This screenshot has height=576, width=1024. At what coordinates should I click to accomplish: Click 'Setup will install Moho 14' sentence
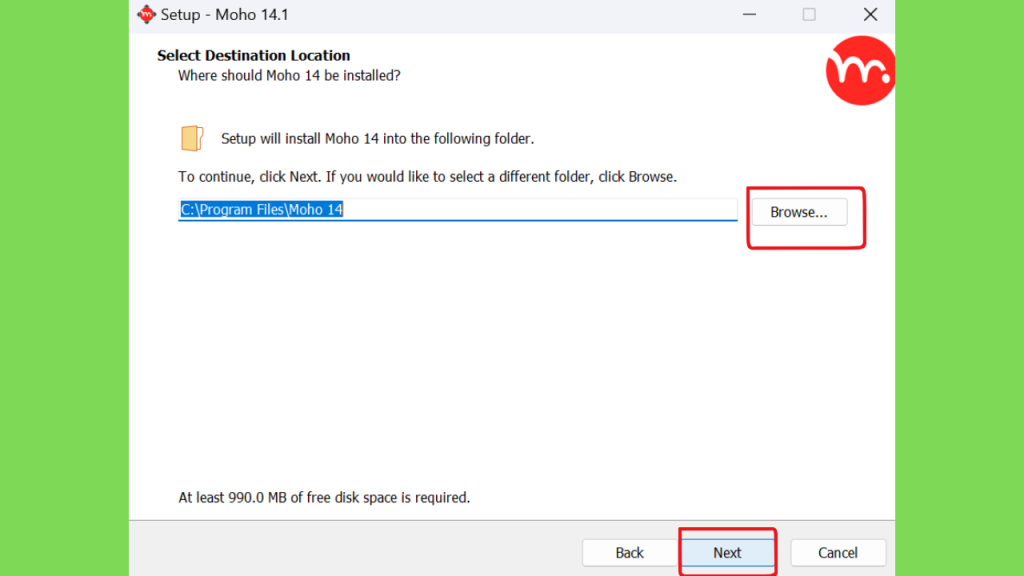coord(377,138)
